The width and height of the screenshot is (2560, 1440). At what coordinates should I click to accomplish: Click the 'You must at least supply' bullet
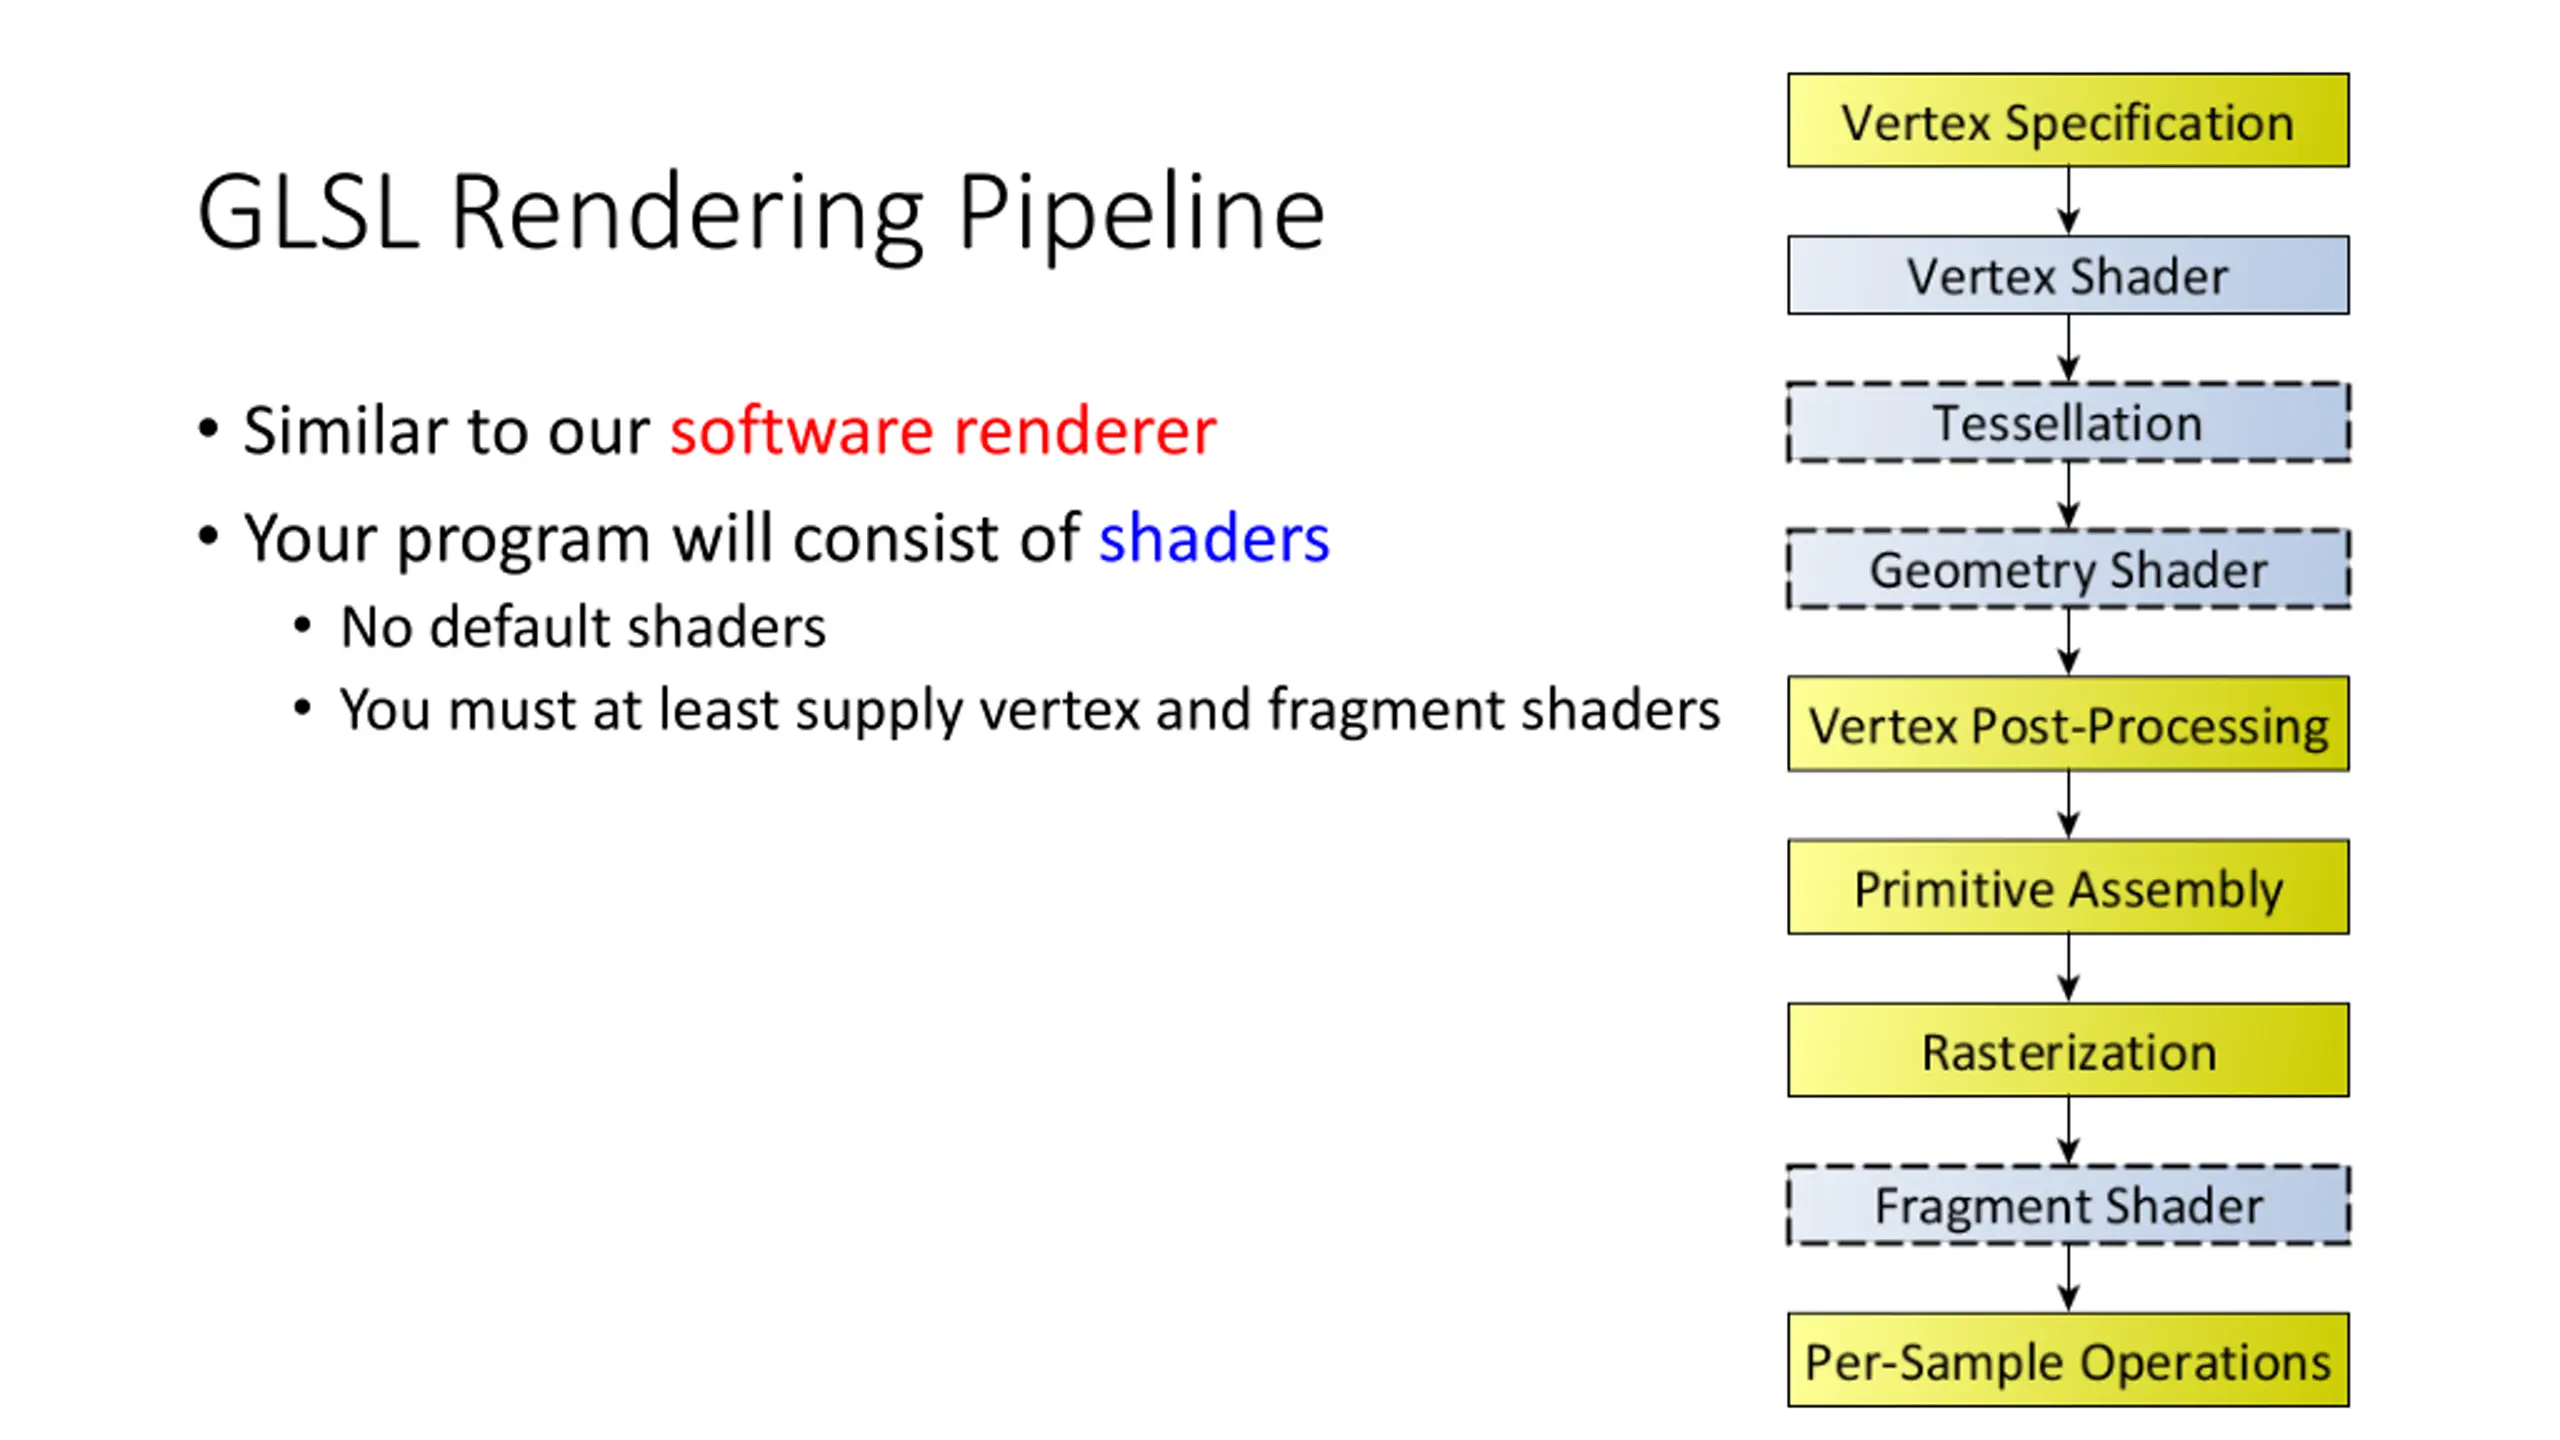[1030, 712]
